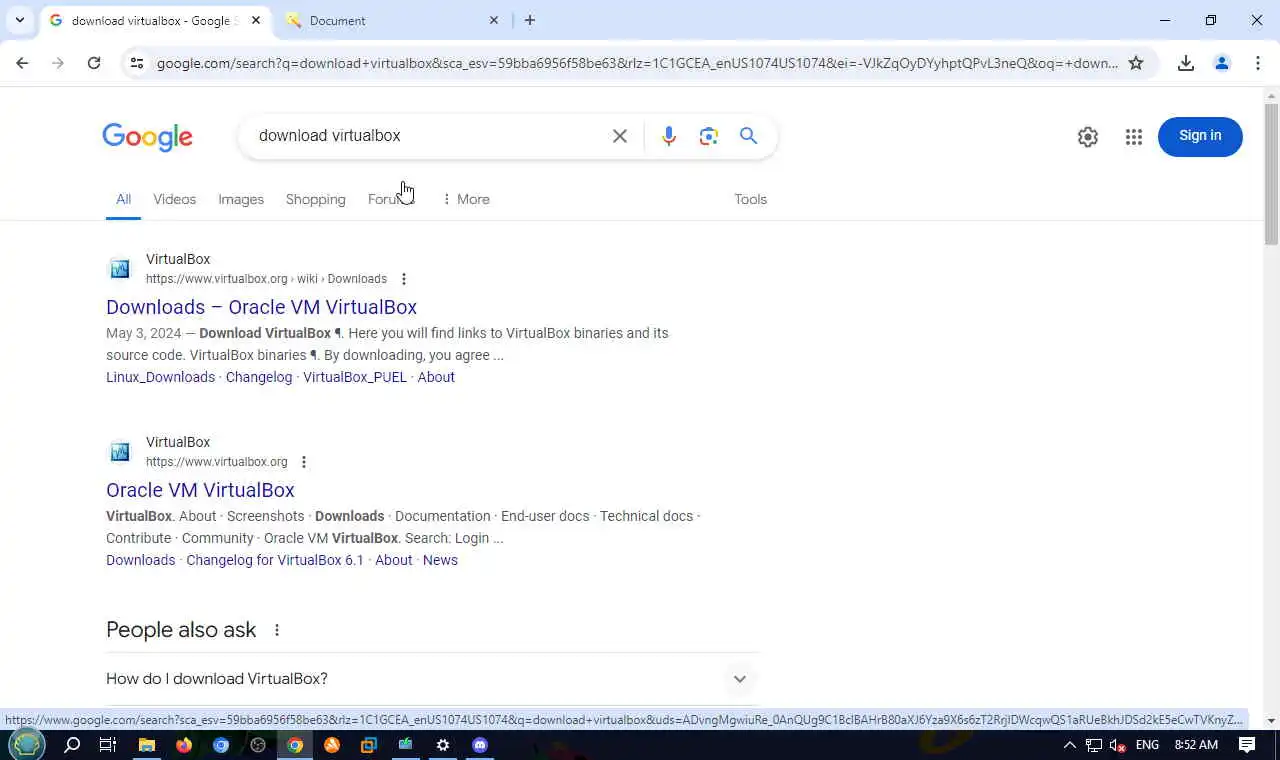Close the Document tab
Image resolution: width=1280 pixels, height=760 pixels.
pyautogui.click(x=494, y=20)
